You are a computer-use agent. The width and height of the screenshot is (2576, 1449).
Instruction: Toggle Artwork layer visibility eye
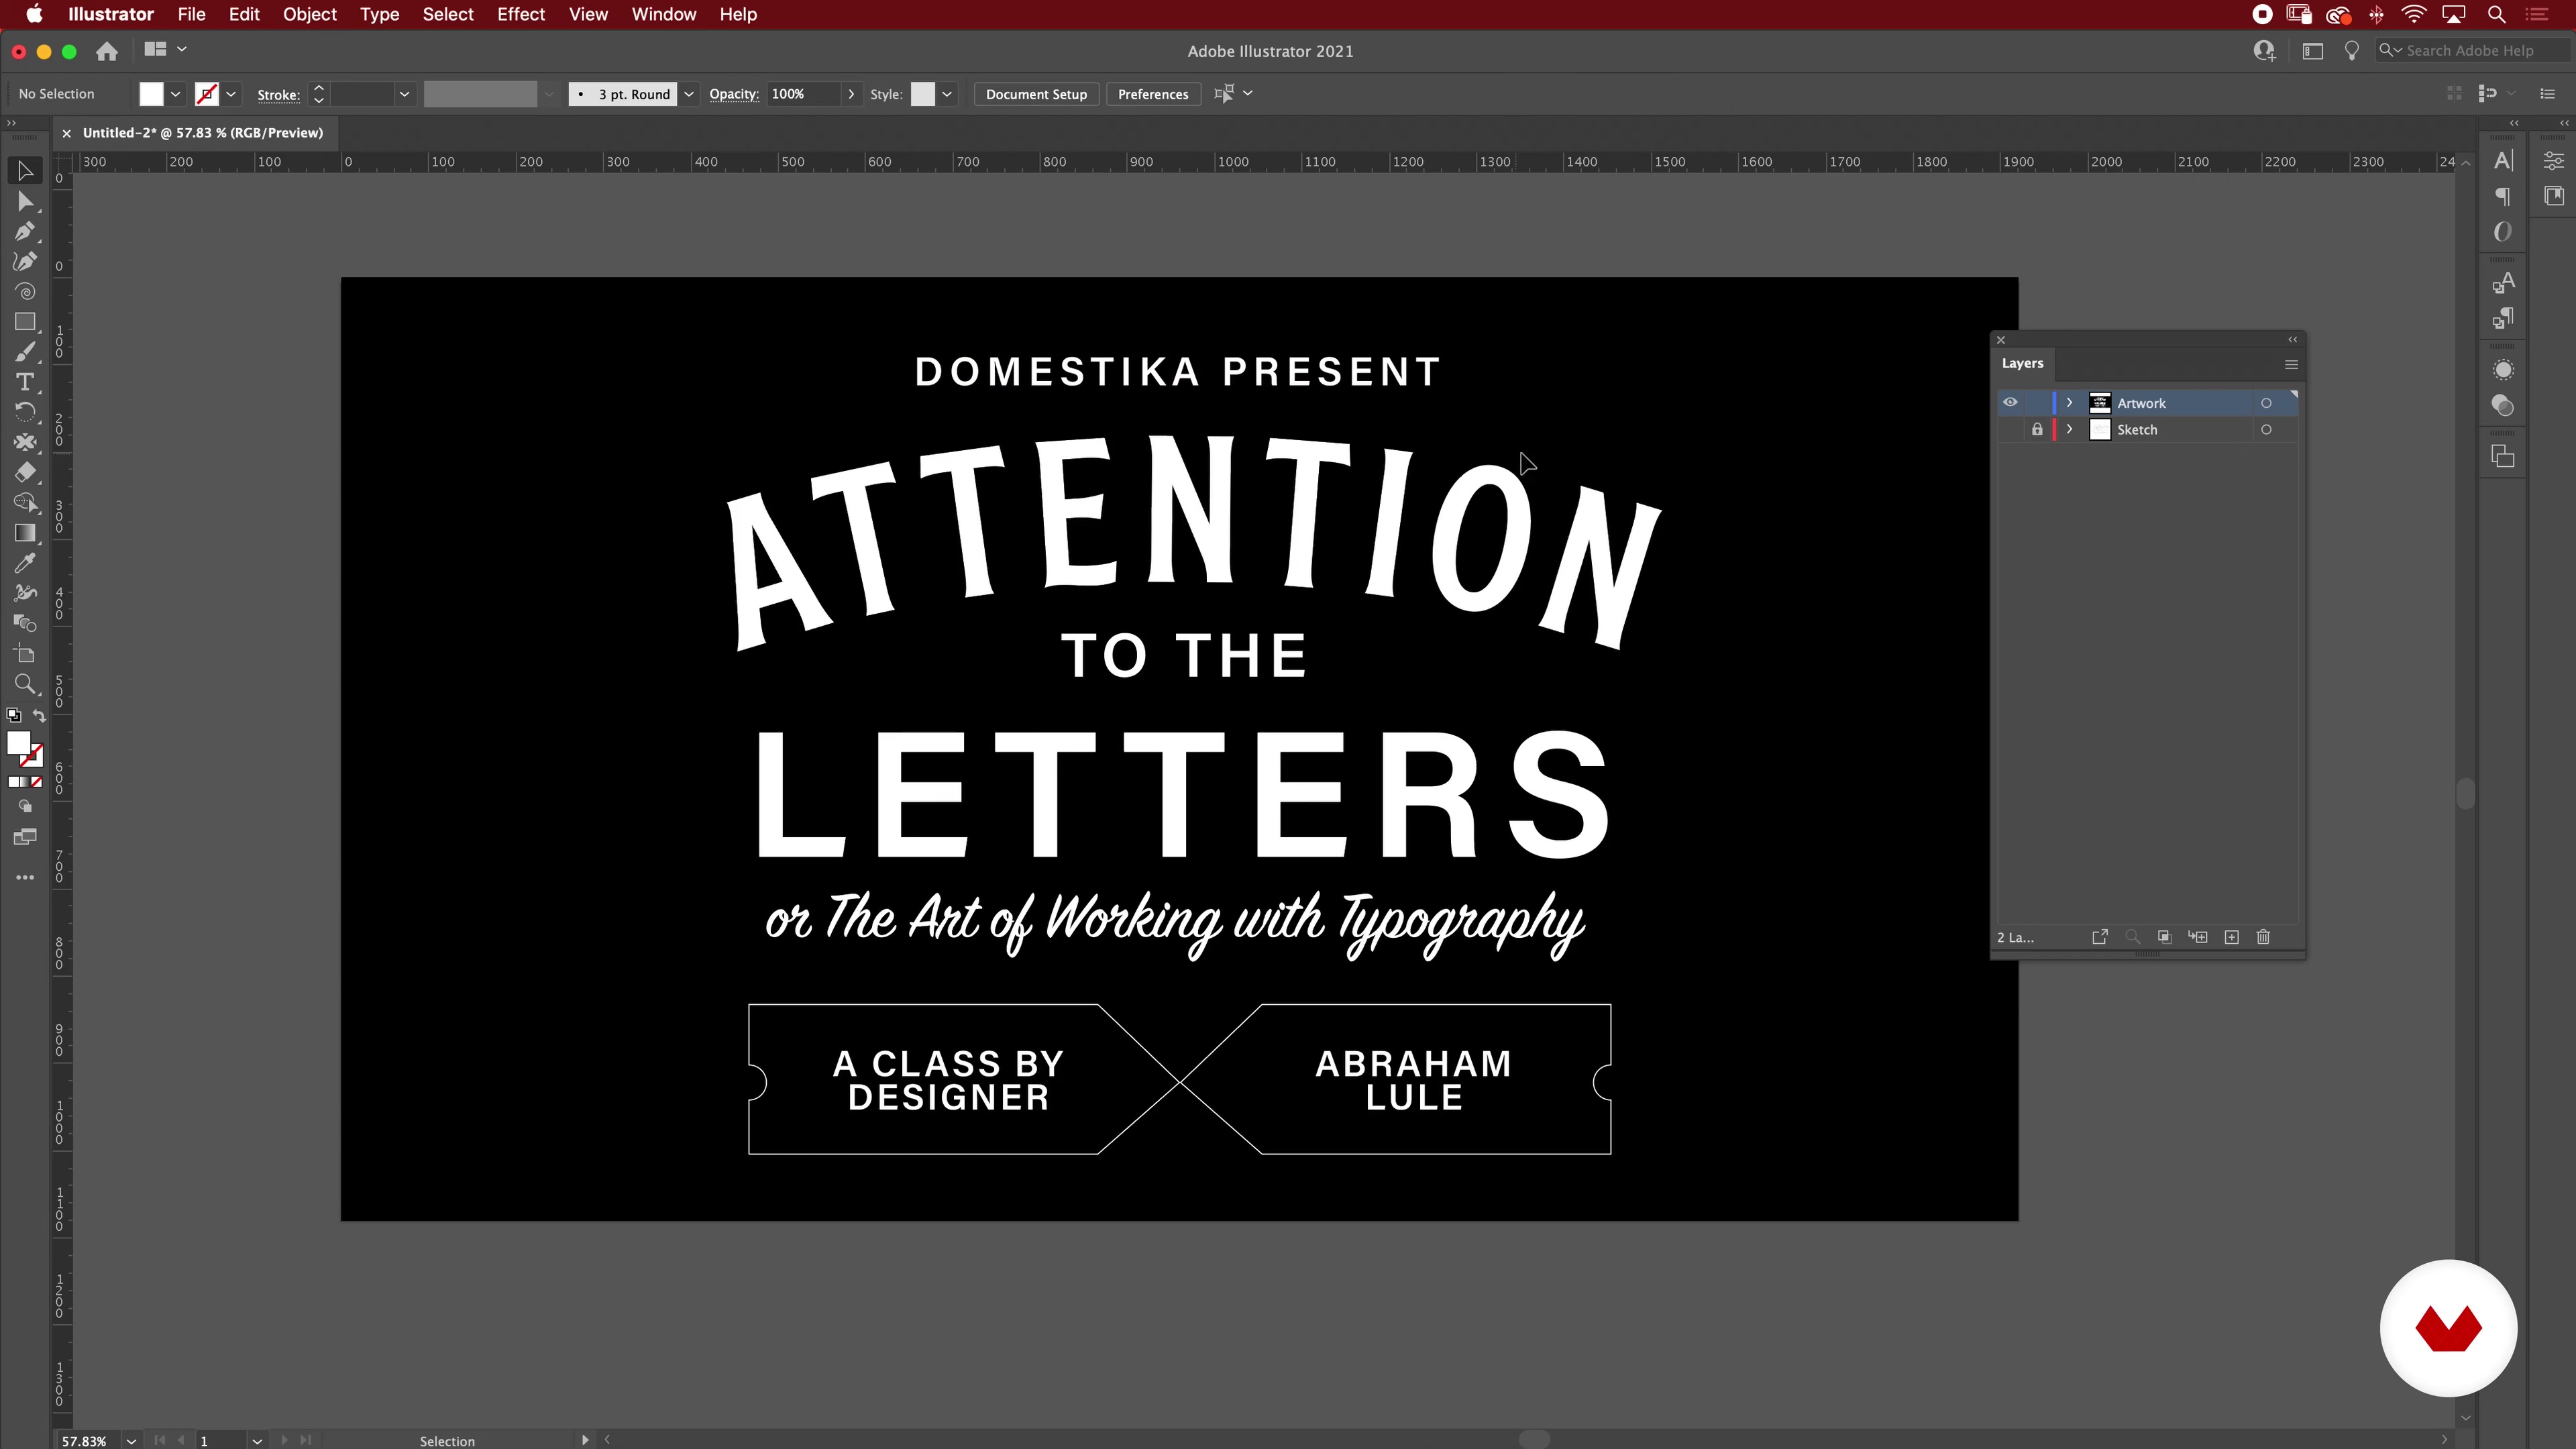(x=2010, y=403)
